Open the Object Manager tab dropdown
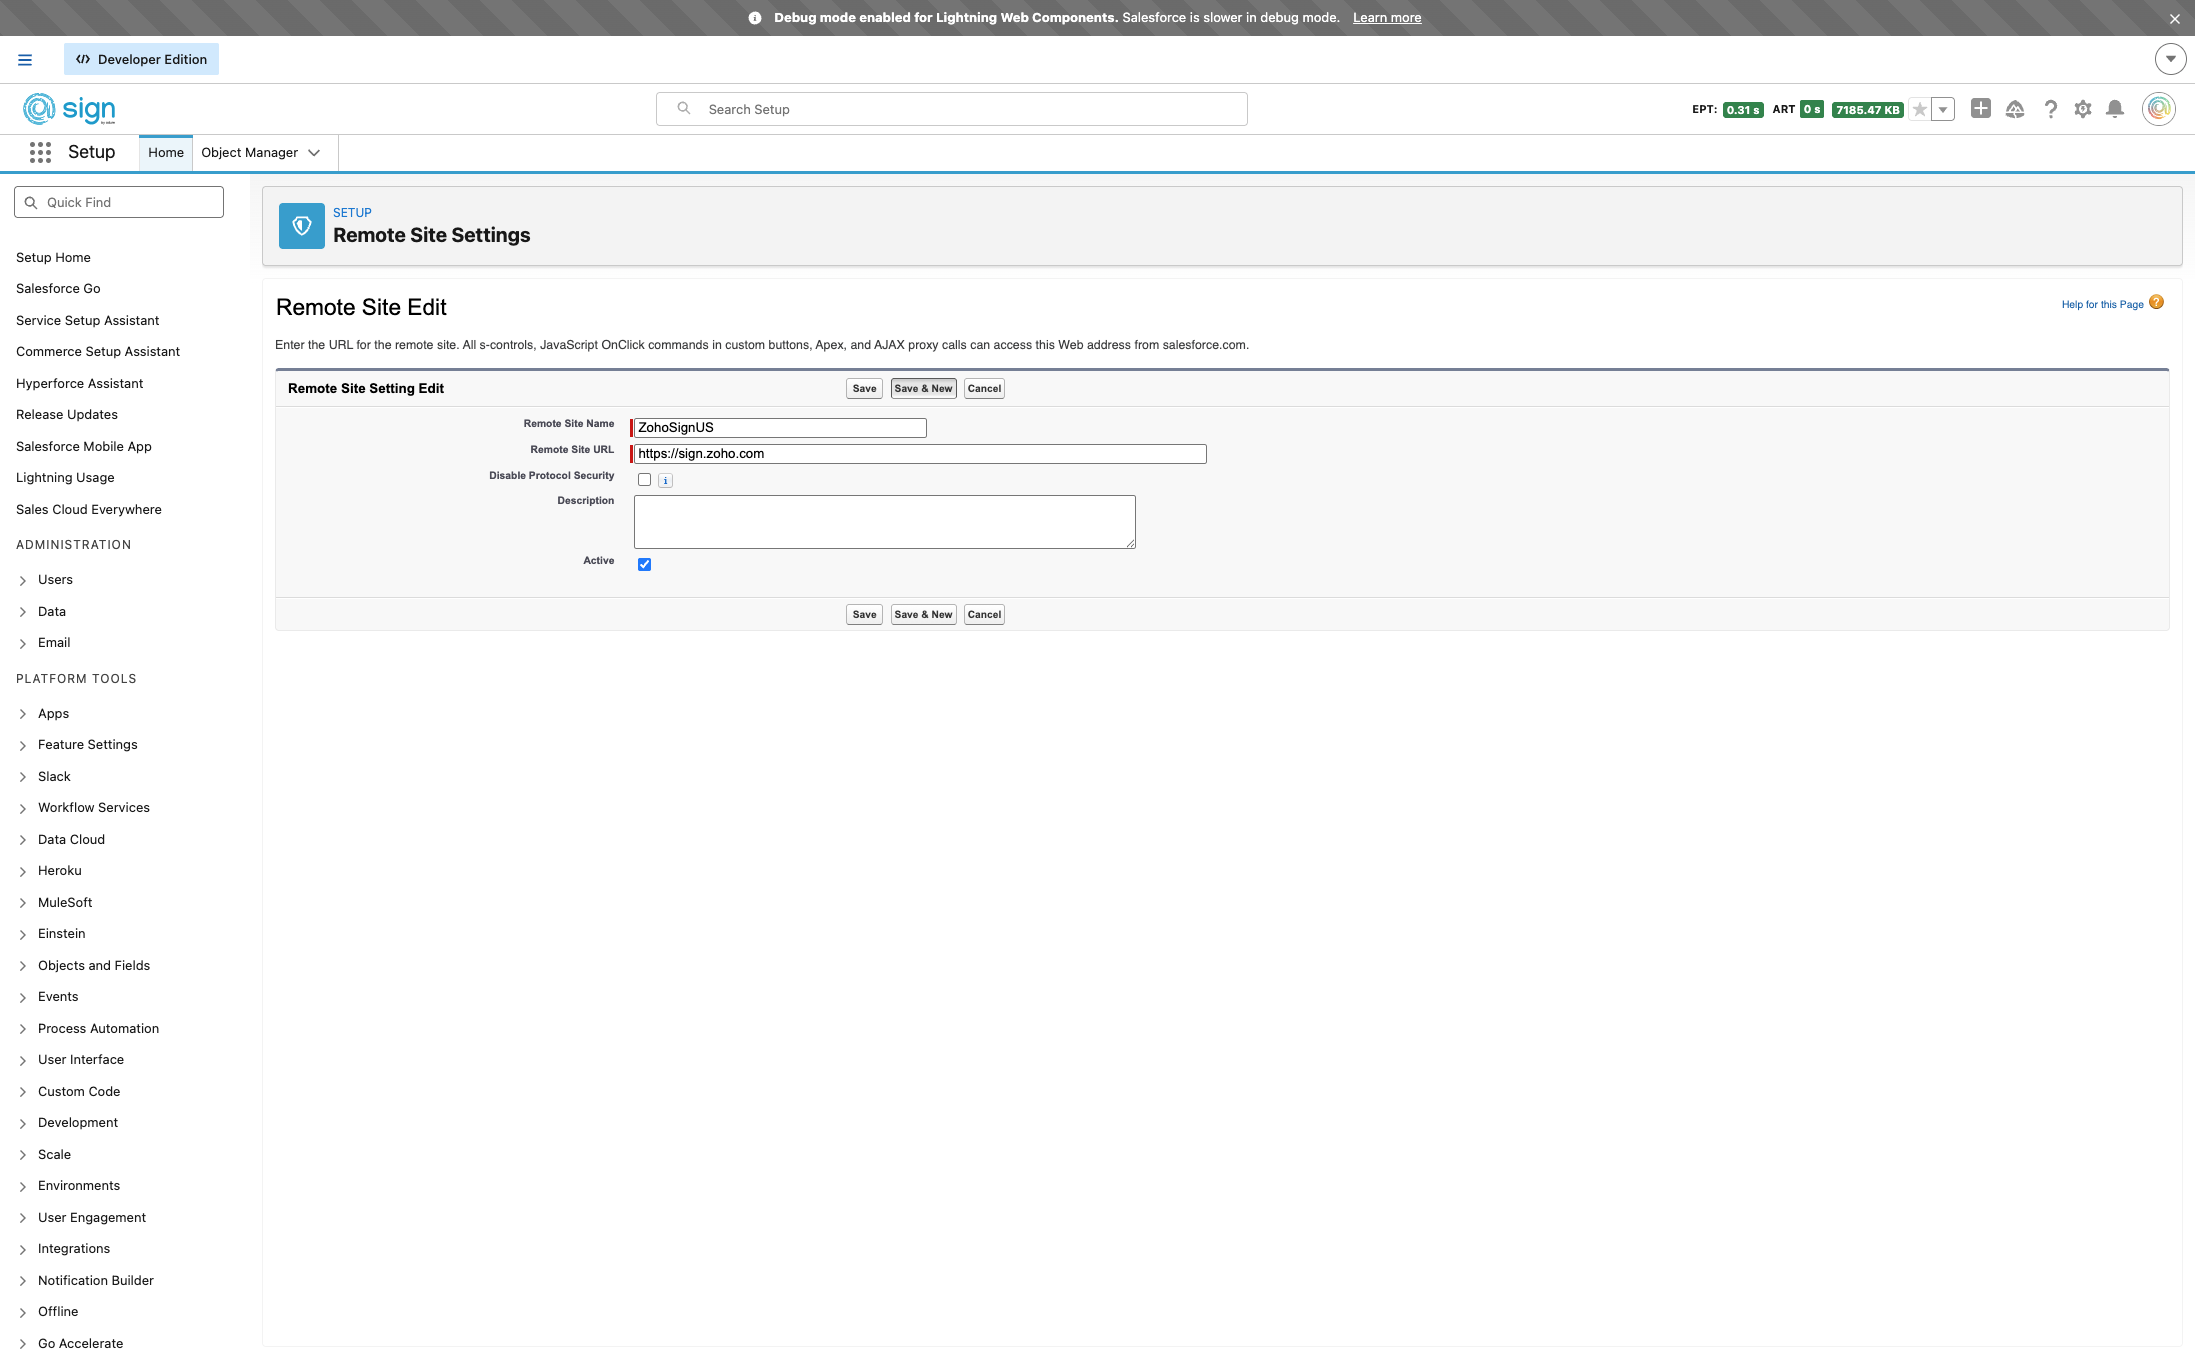The image size is (2195, 1359). tap(314, 153)
